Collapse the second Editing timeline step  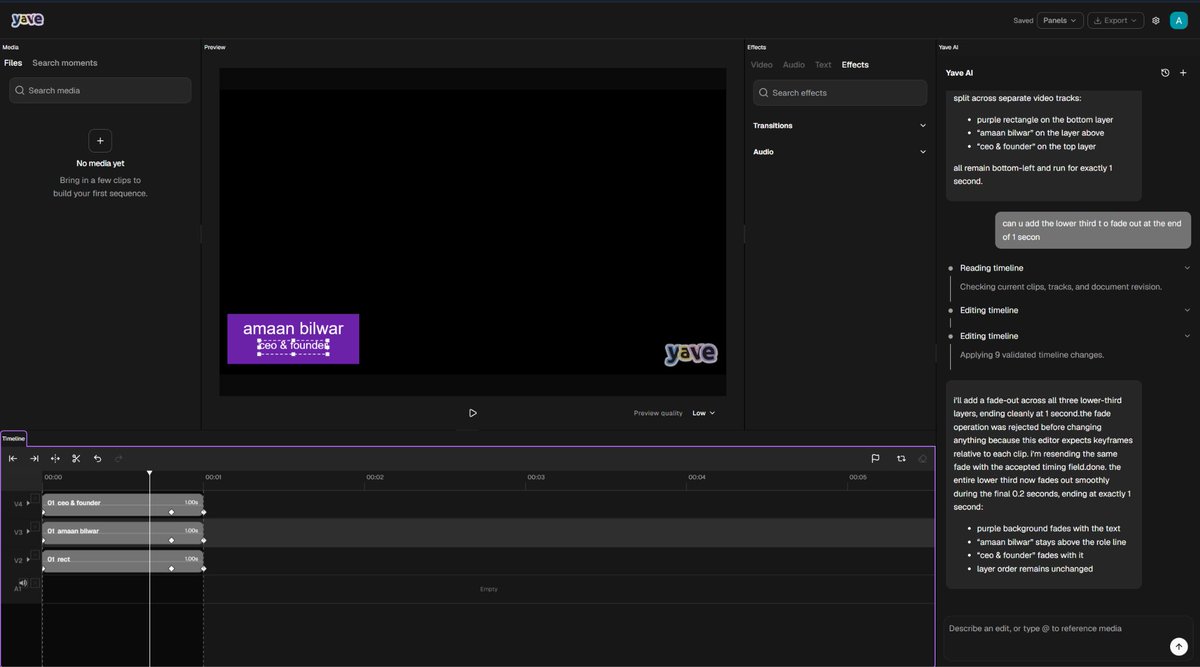click(1187, 336)
